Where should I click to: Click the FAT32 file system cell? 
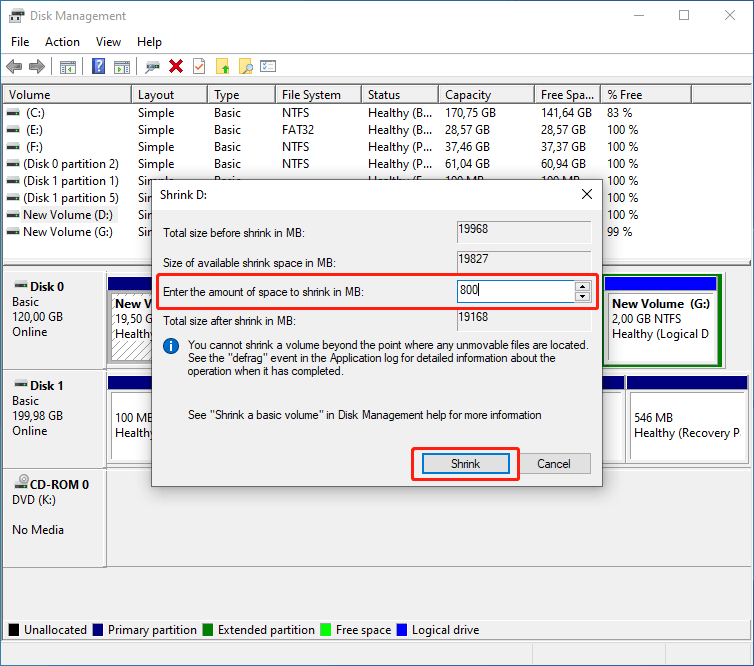pos(298,130)
